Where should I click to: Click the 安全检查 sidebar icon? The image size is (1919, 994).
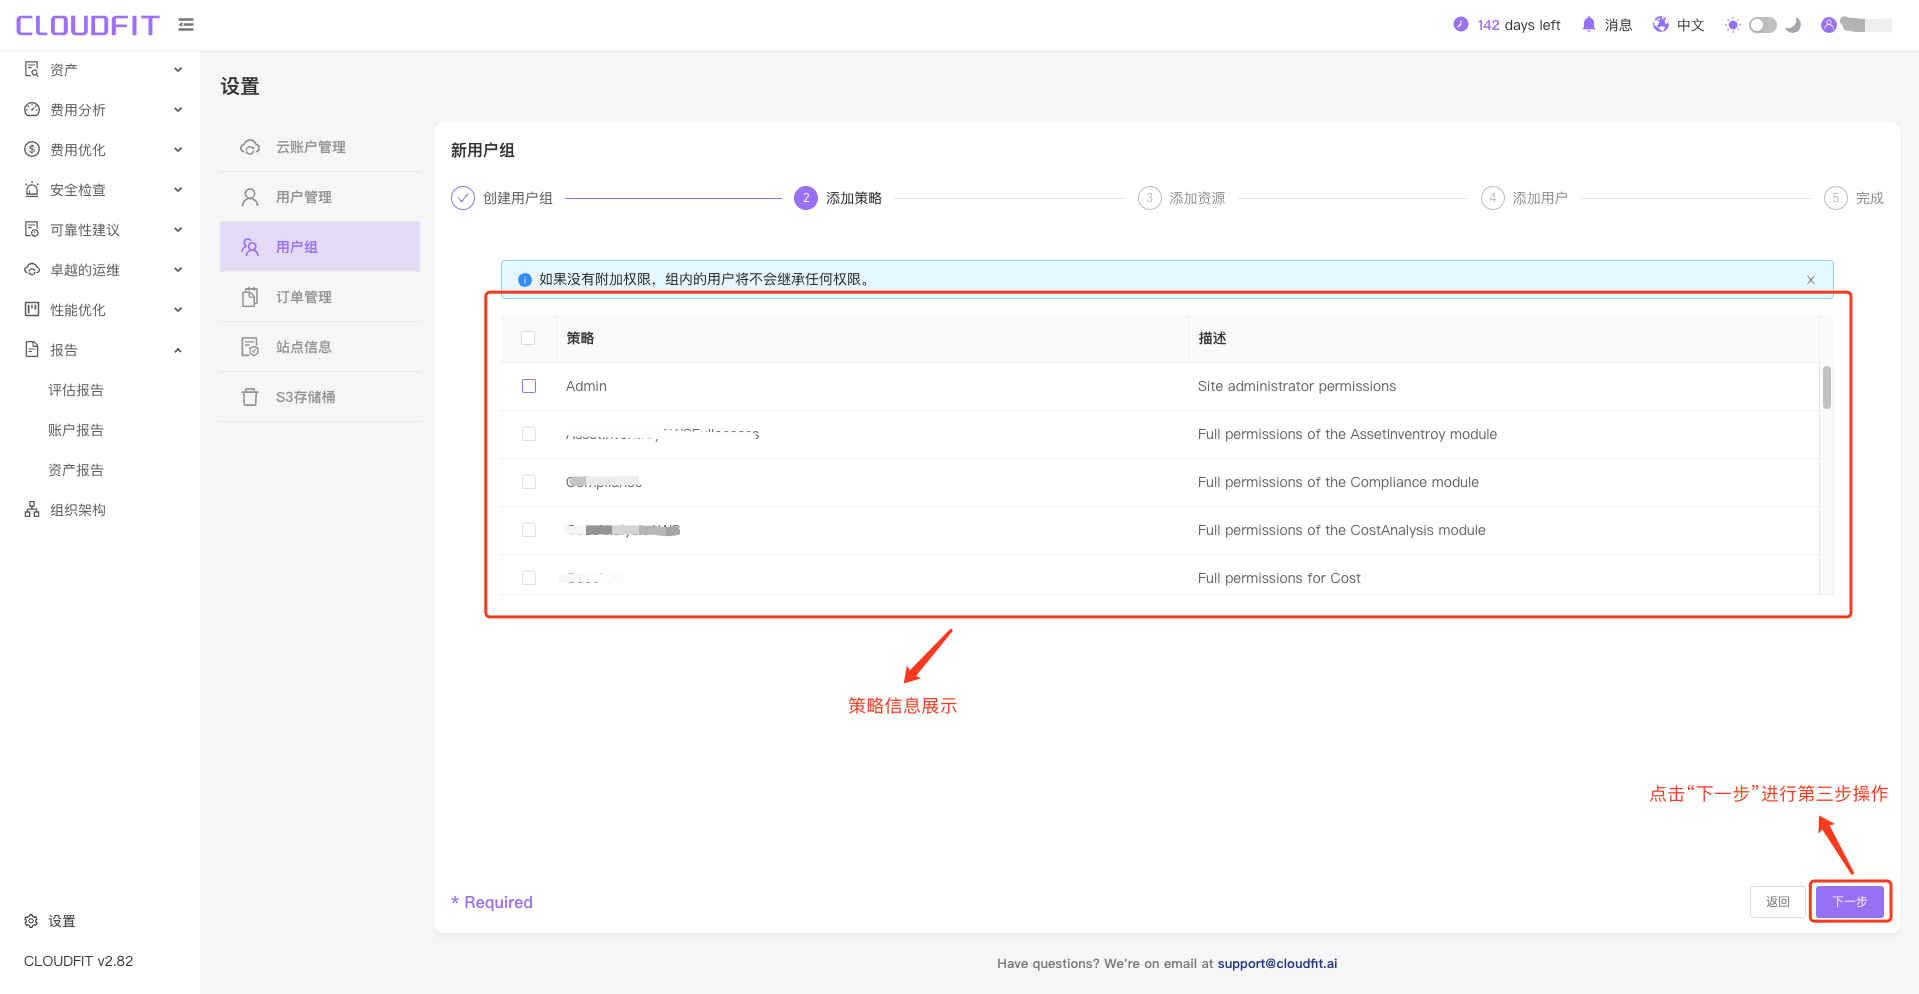pyautogui.click(x=32, y=189)
